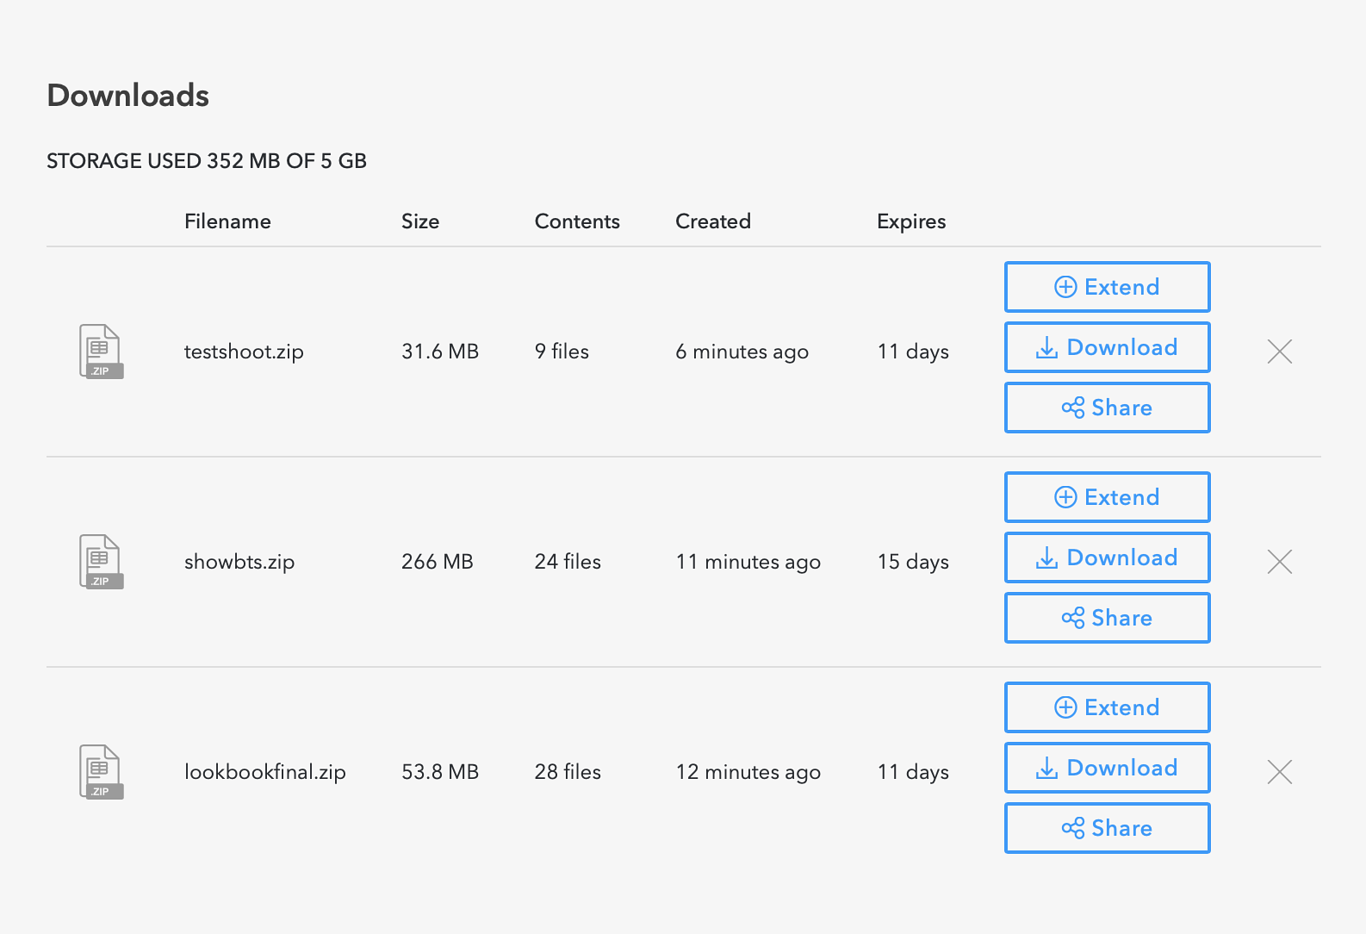Click the share nodes icon for lookbookfinal.zip

(1073, 828)
